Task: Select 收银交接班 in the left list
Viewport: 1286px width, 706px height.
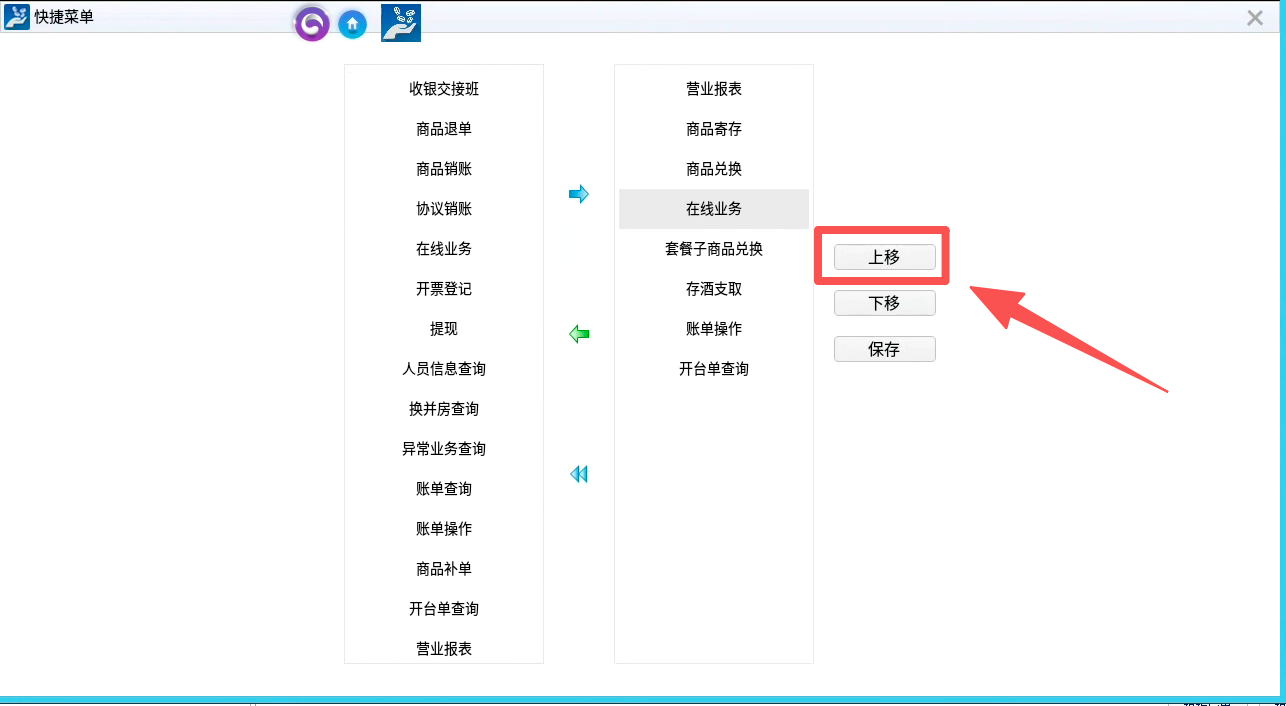Action: coord(443,89)
